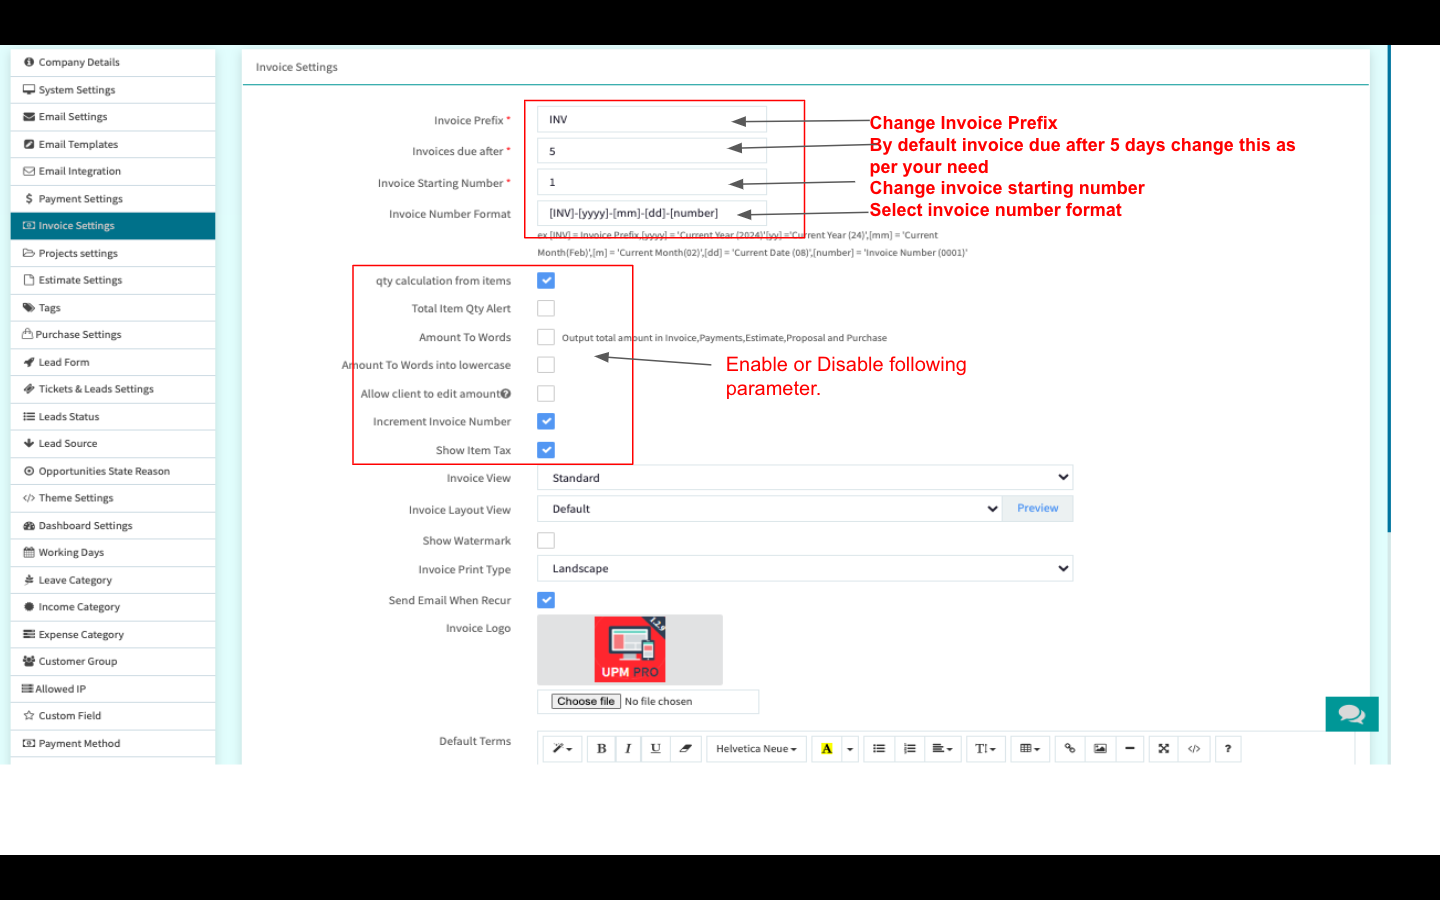Image resolution: width=1440 pixels, height=900 pixels.
Task: Open the Helvetica Neue font family dropdown
Action: [756, 748]
